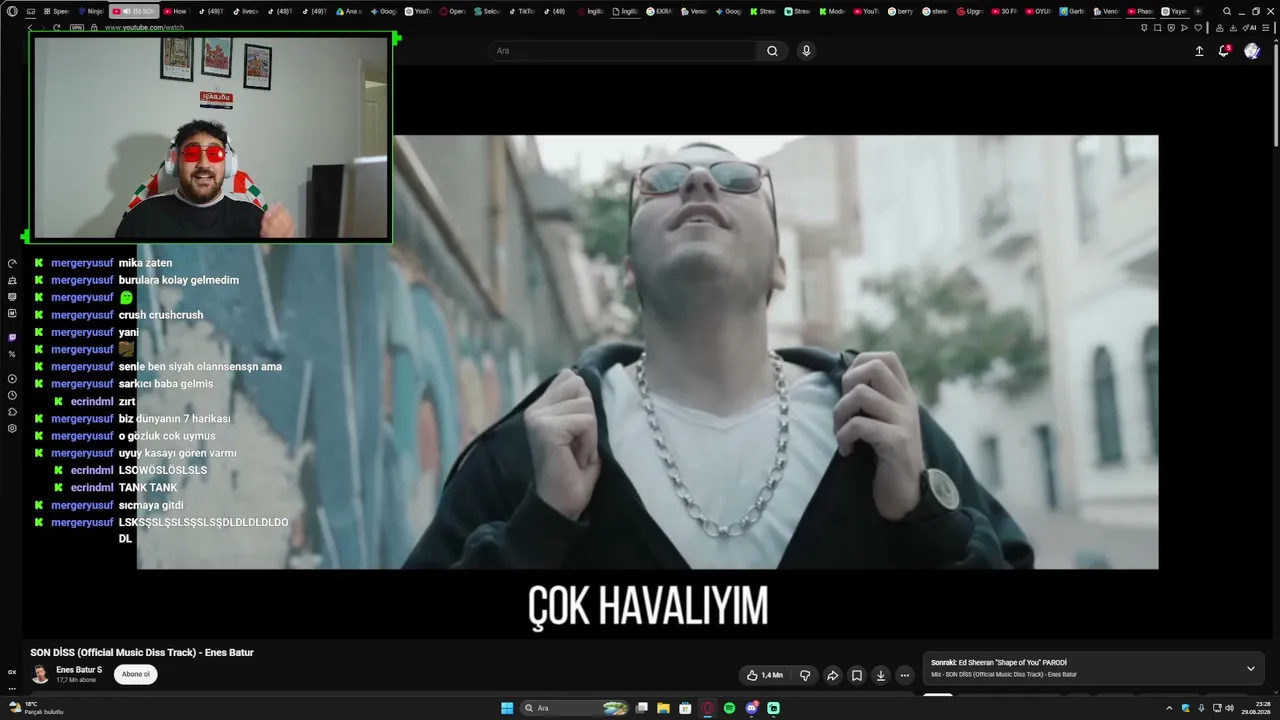Open the Opera sidebar Twitch icon
1280x720 pixels.
(x=12, y=337)
